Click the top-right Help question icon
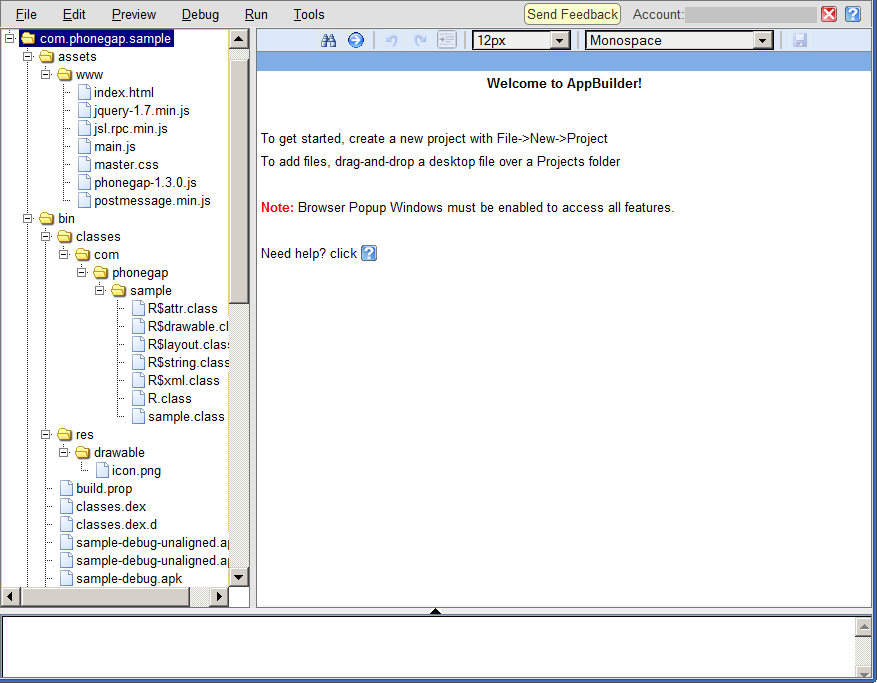 (853, 14)
